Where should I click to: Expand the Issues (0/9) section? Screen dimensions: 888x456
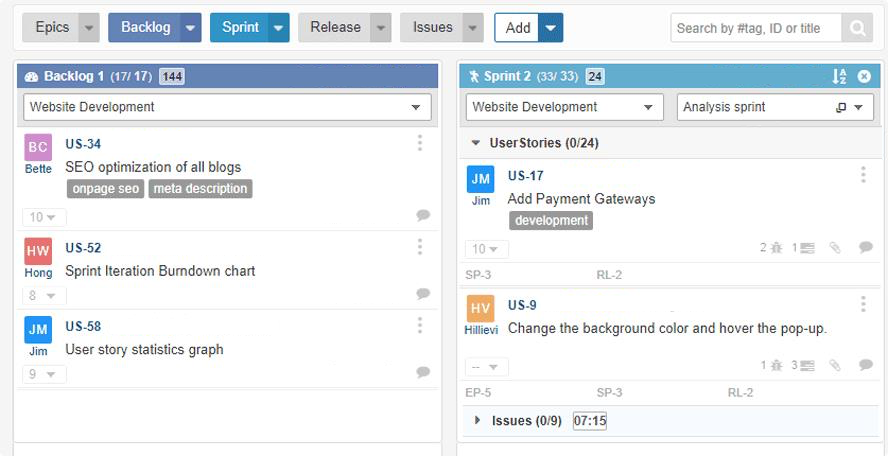[478, 420]
